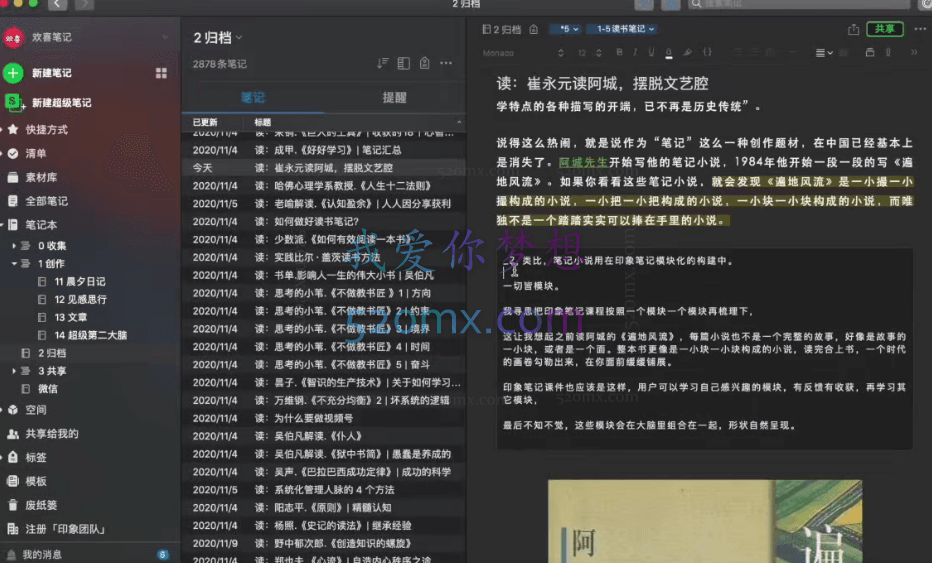Click the back navigation arrow in title bar

(x=57, y=5)
